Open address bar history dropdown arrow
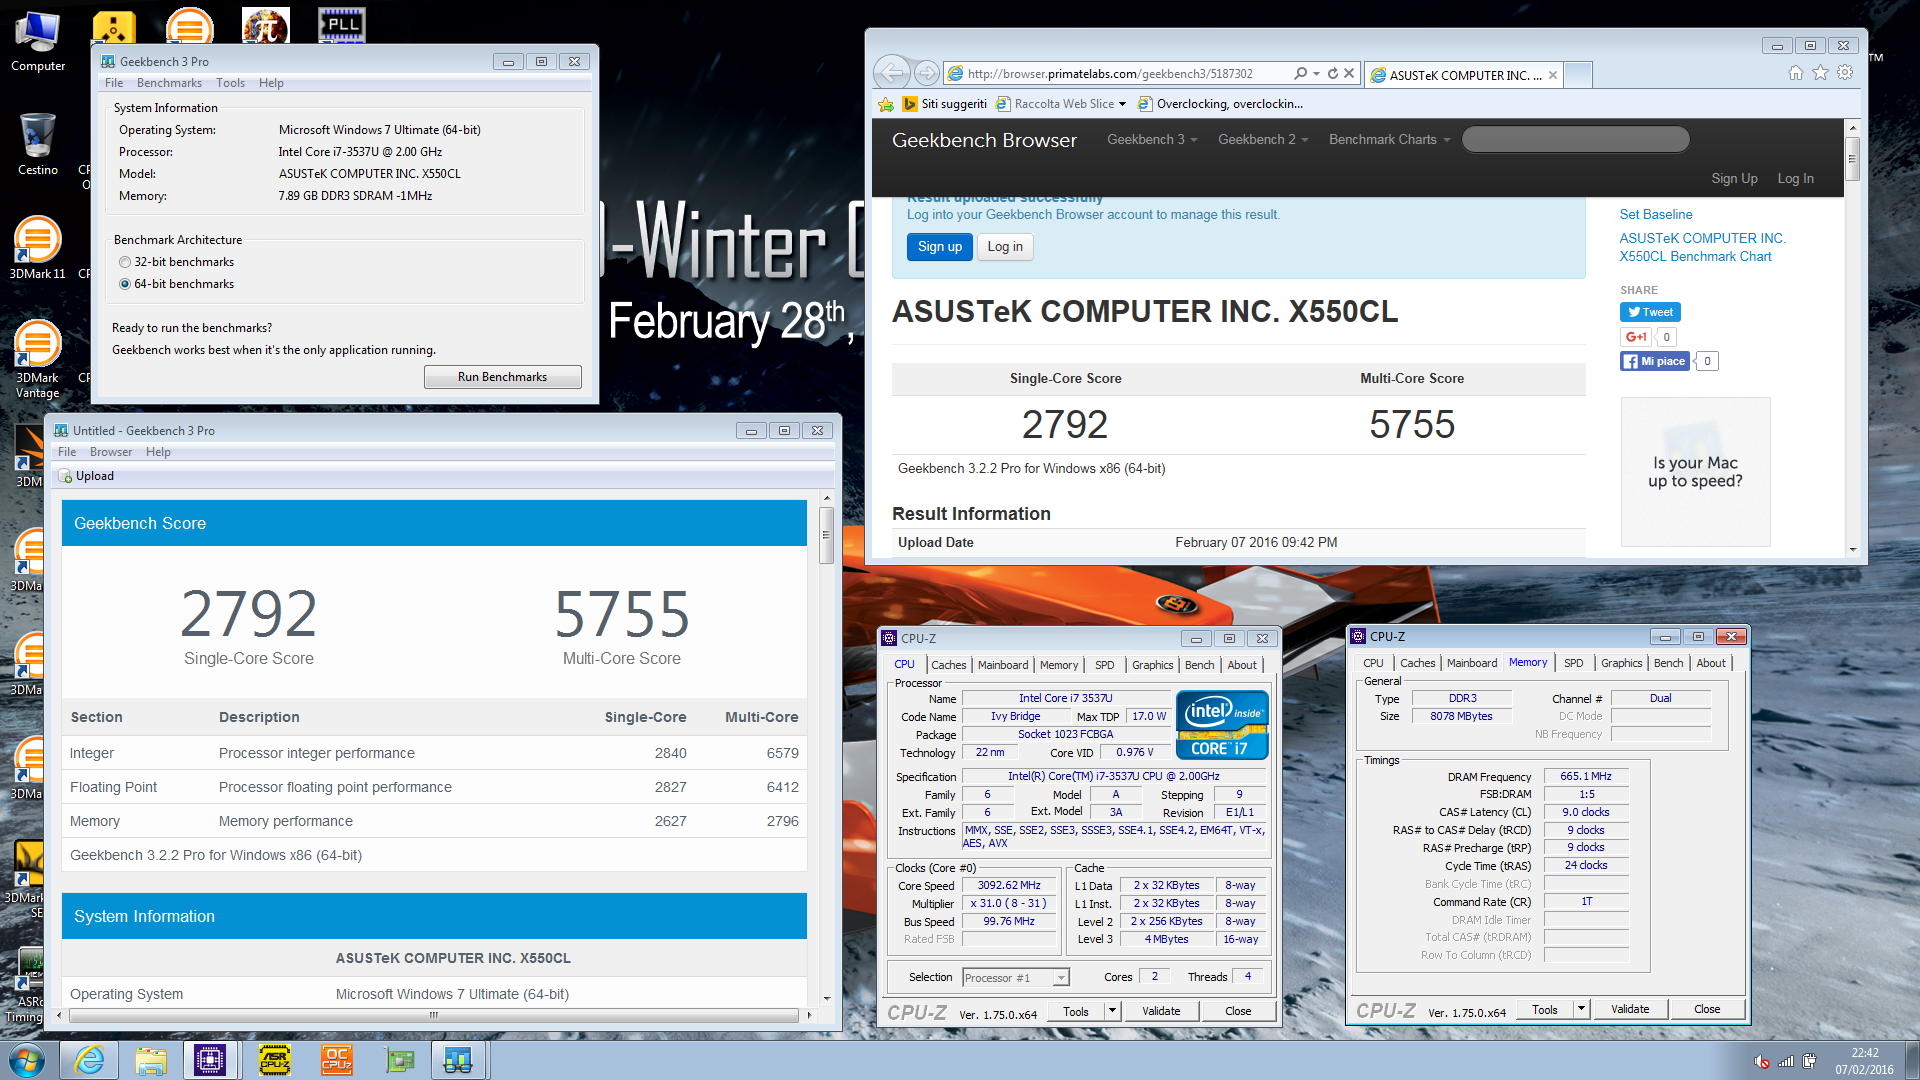Image resolution: width=1920 pixels, height=1080 pixels. (1316, 73)
